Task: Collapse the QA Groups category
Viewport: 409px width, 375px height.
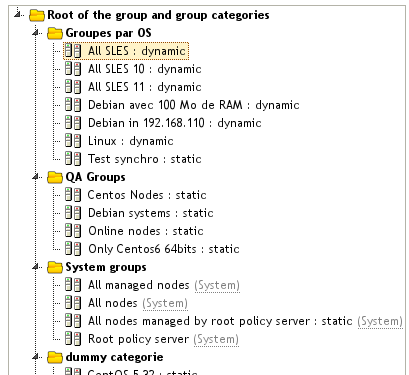Action: click(x=36, y=176)
